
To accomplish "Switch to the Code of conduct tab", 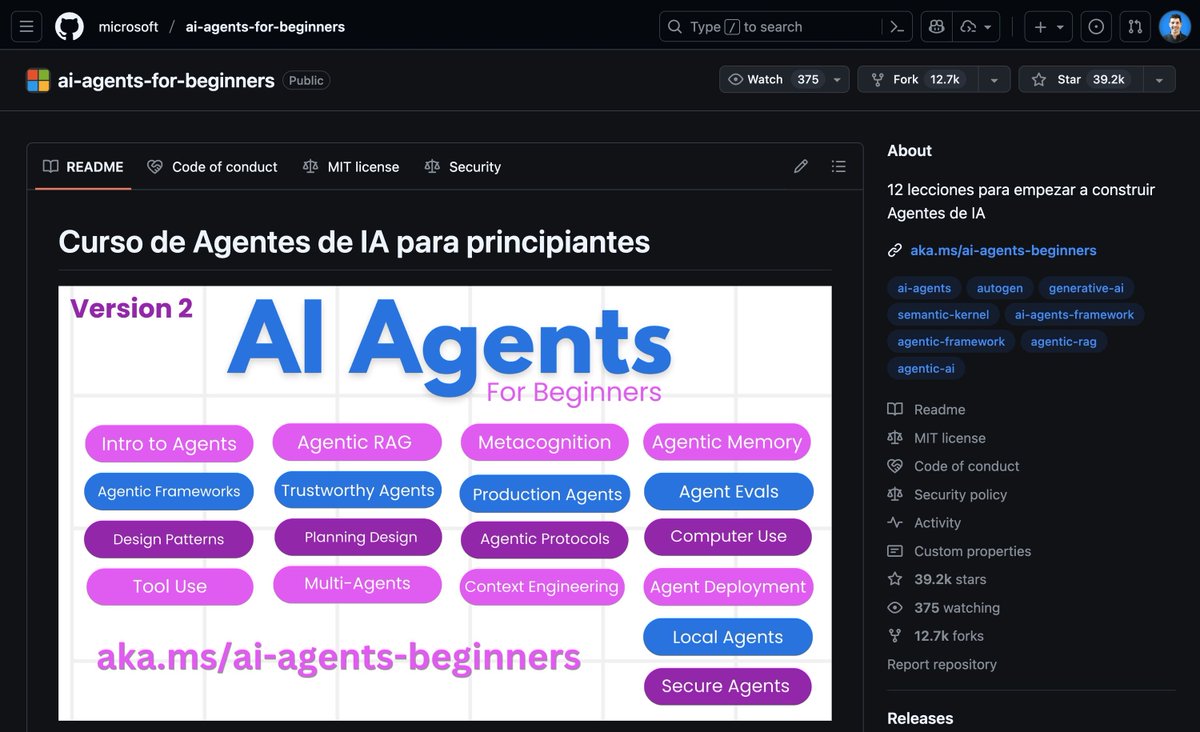I will [212, 167].
